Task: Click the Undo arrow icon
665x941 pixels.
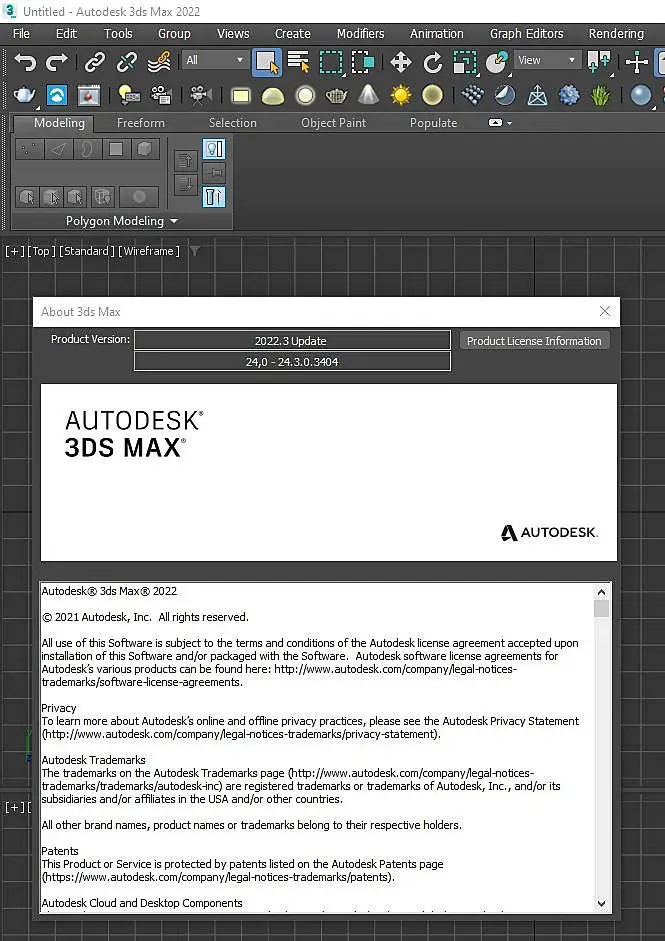Action: 25,61
